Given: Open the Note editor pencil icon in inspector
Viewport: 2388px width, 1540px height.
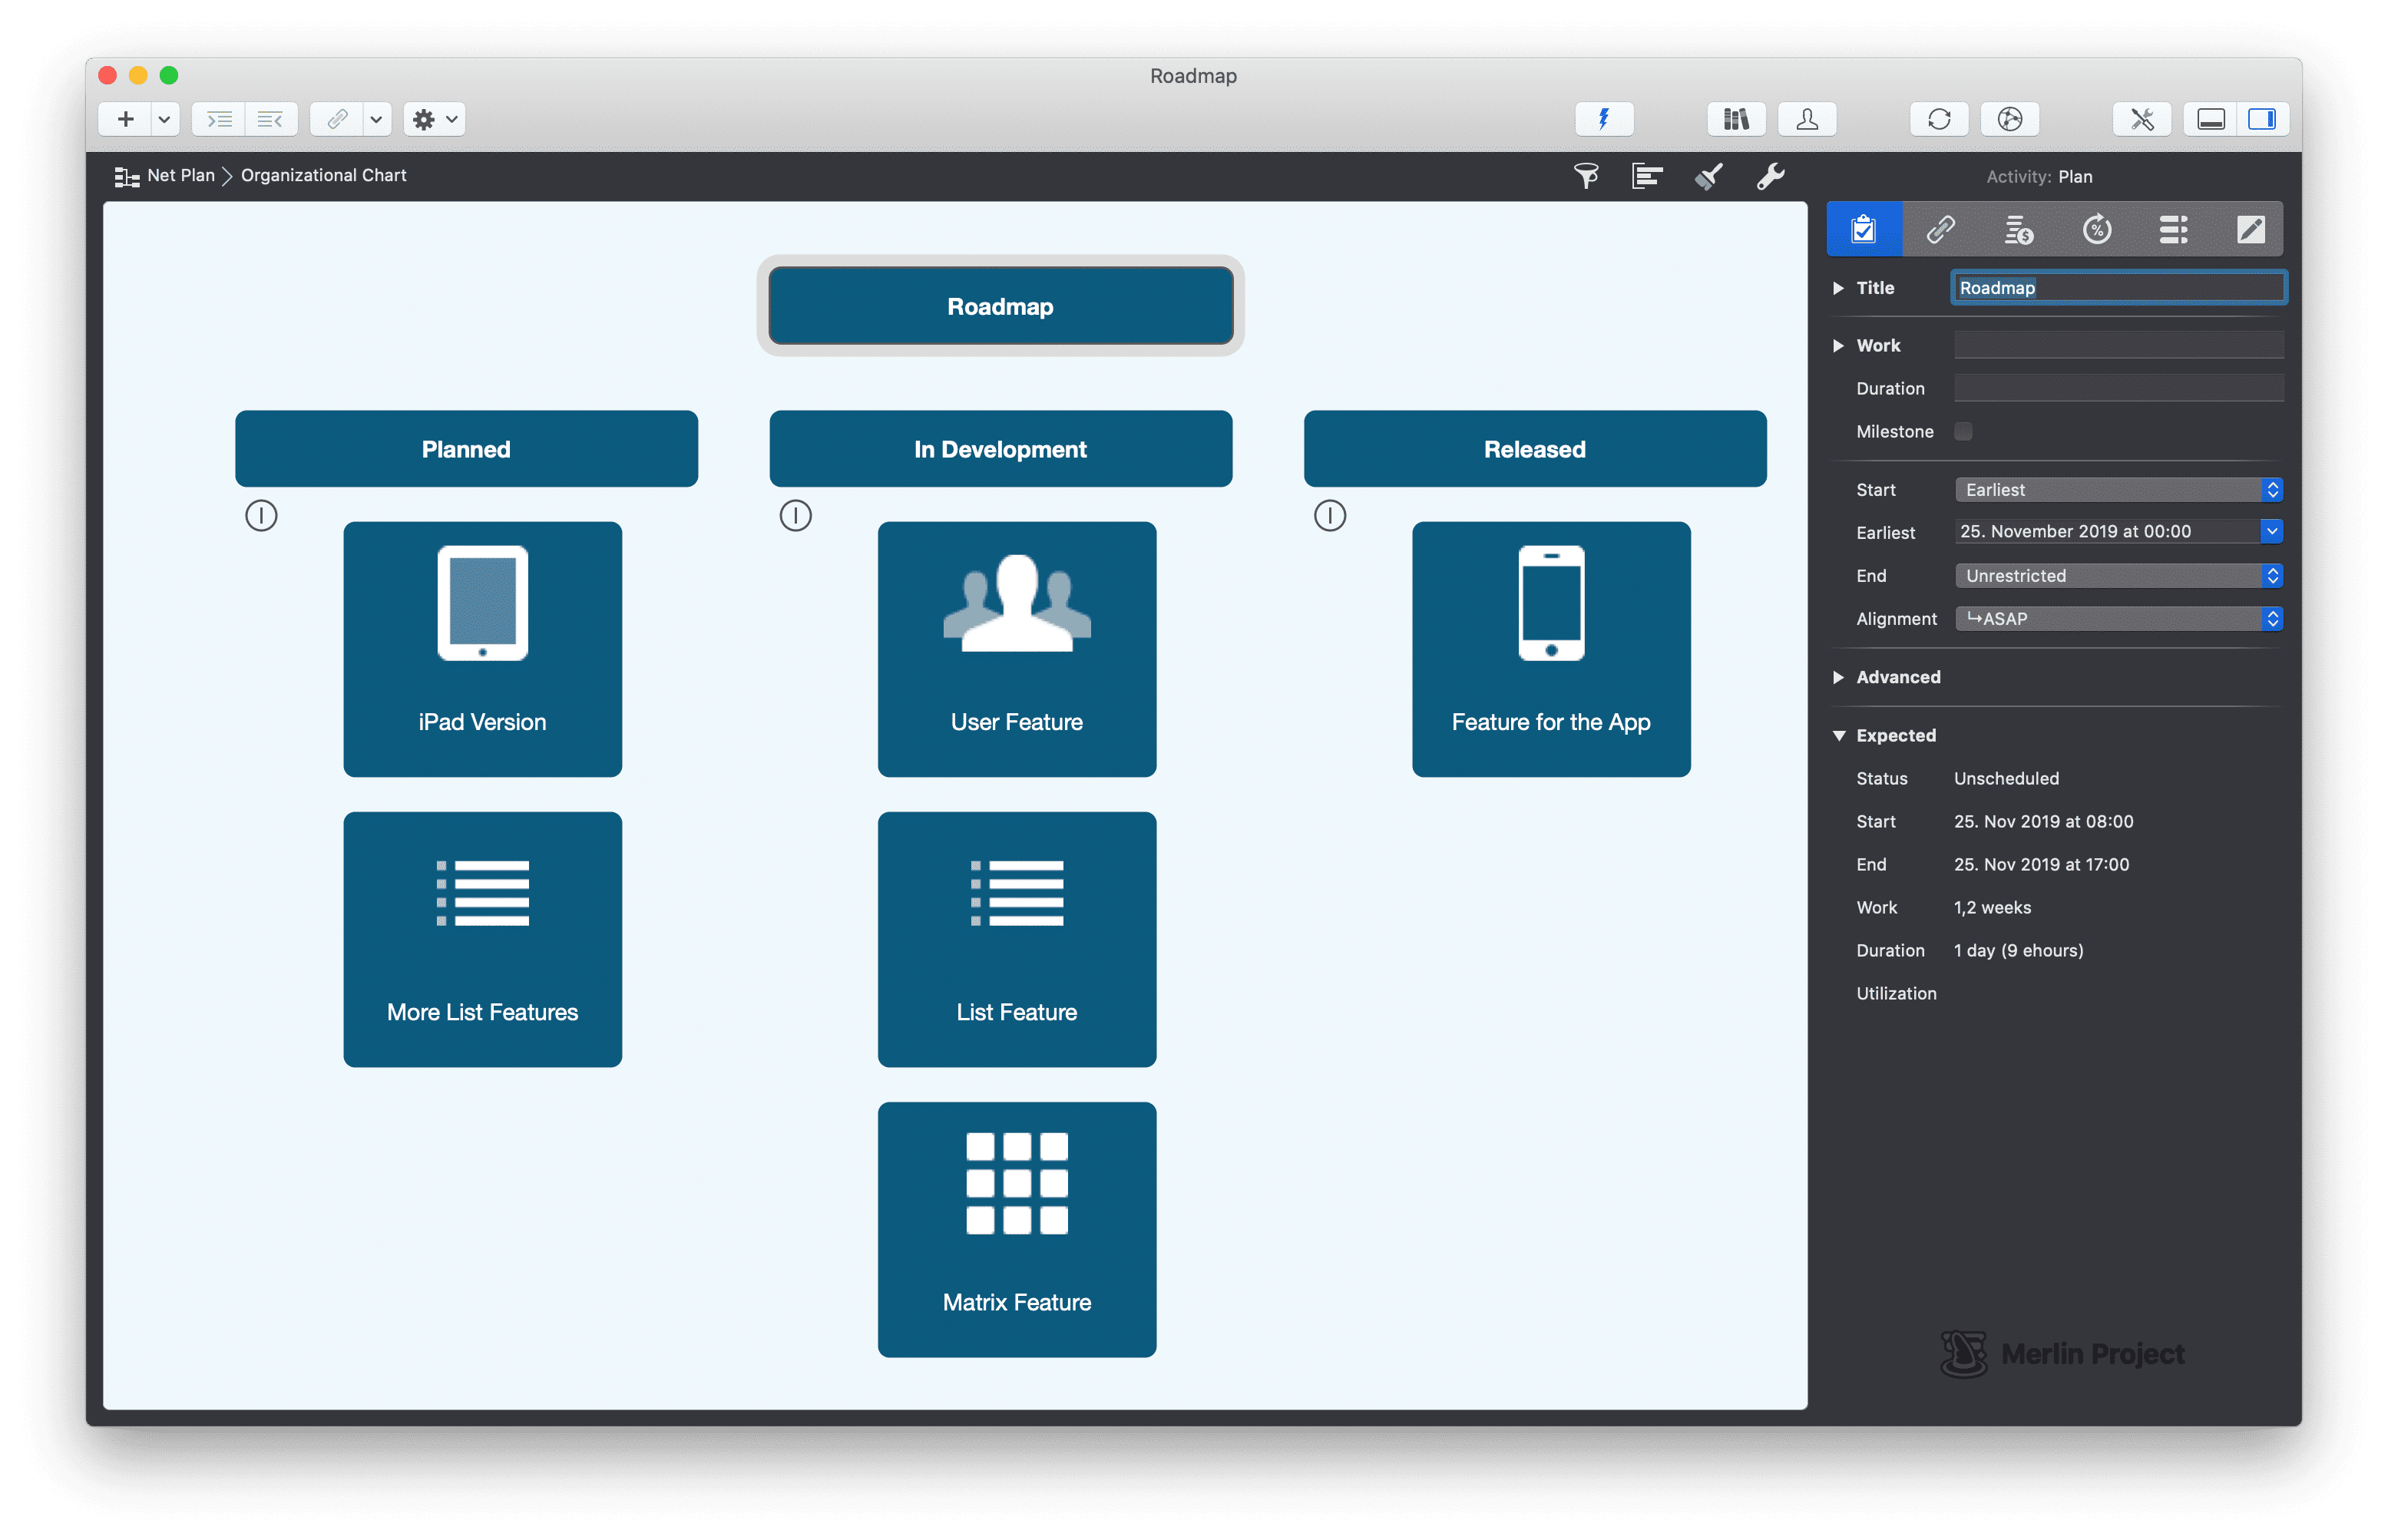Looking at the screenshot, I should click(x=2250, y=229).
